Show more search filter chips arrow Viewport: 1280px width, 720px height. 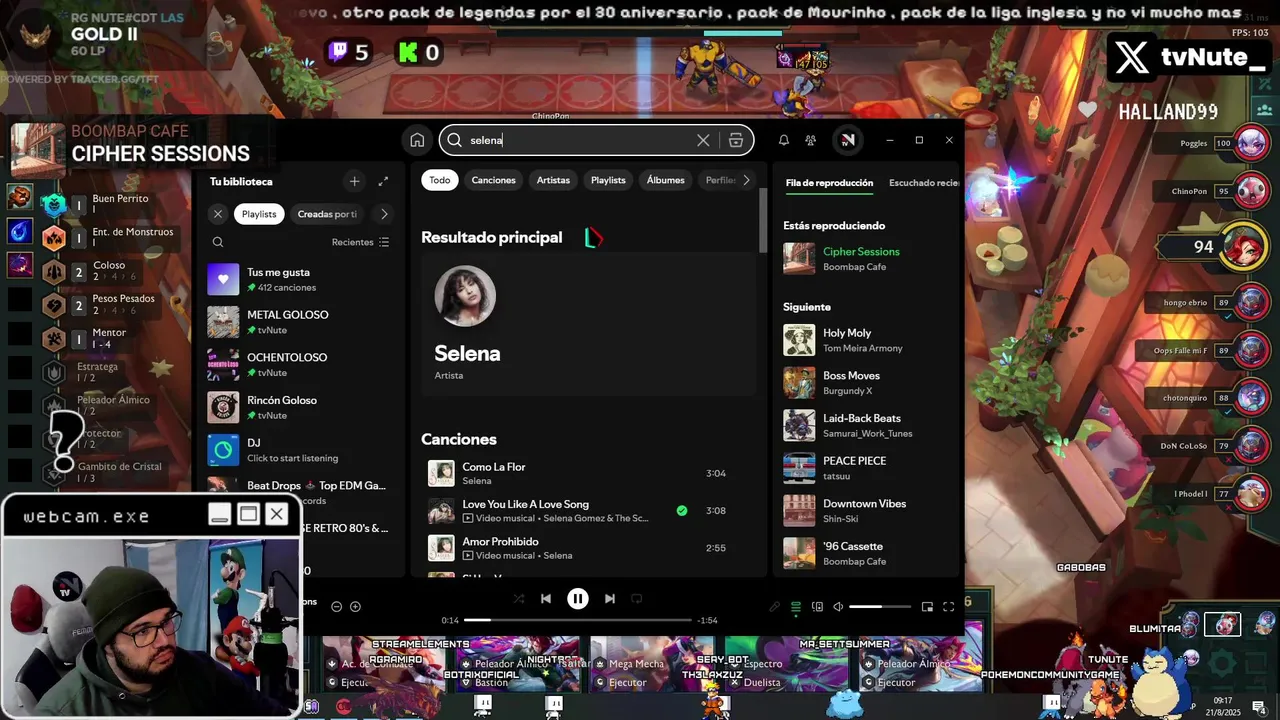tap(746, 180)
